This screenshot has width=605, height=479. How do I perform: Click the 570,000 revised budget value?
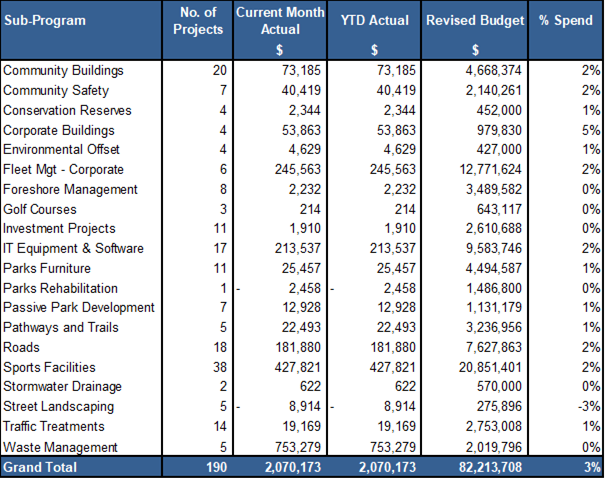click(499, 386)
